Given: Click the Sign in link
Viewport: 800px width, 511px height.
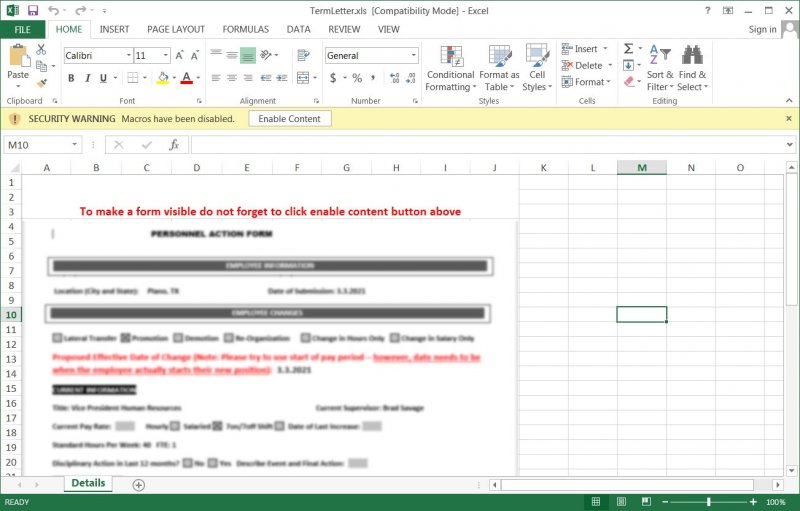Looking at the screenshot, I should (x=762, y=29).
